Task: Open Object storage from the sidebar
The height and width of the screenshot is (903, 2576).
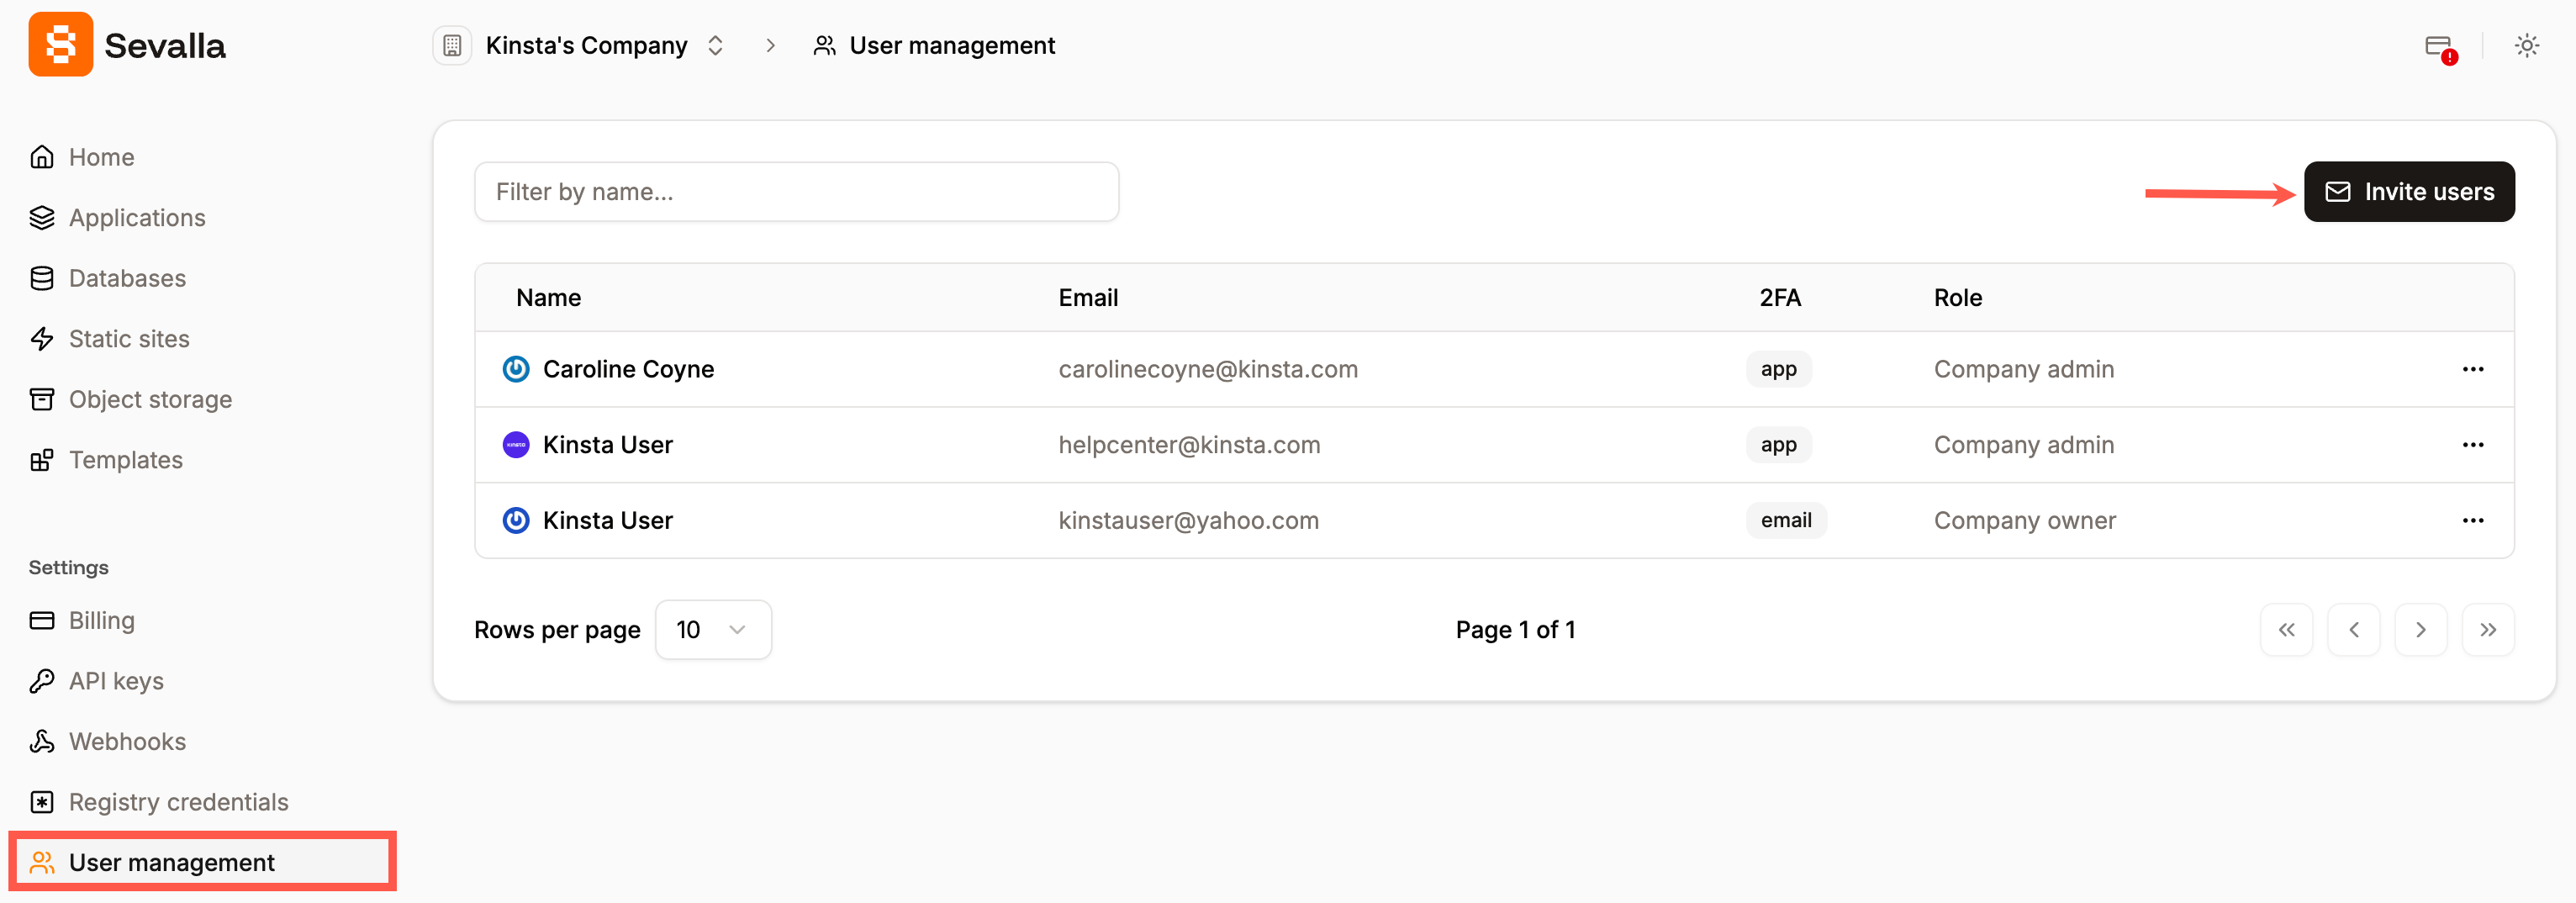Action: [x=150, y=399]
